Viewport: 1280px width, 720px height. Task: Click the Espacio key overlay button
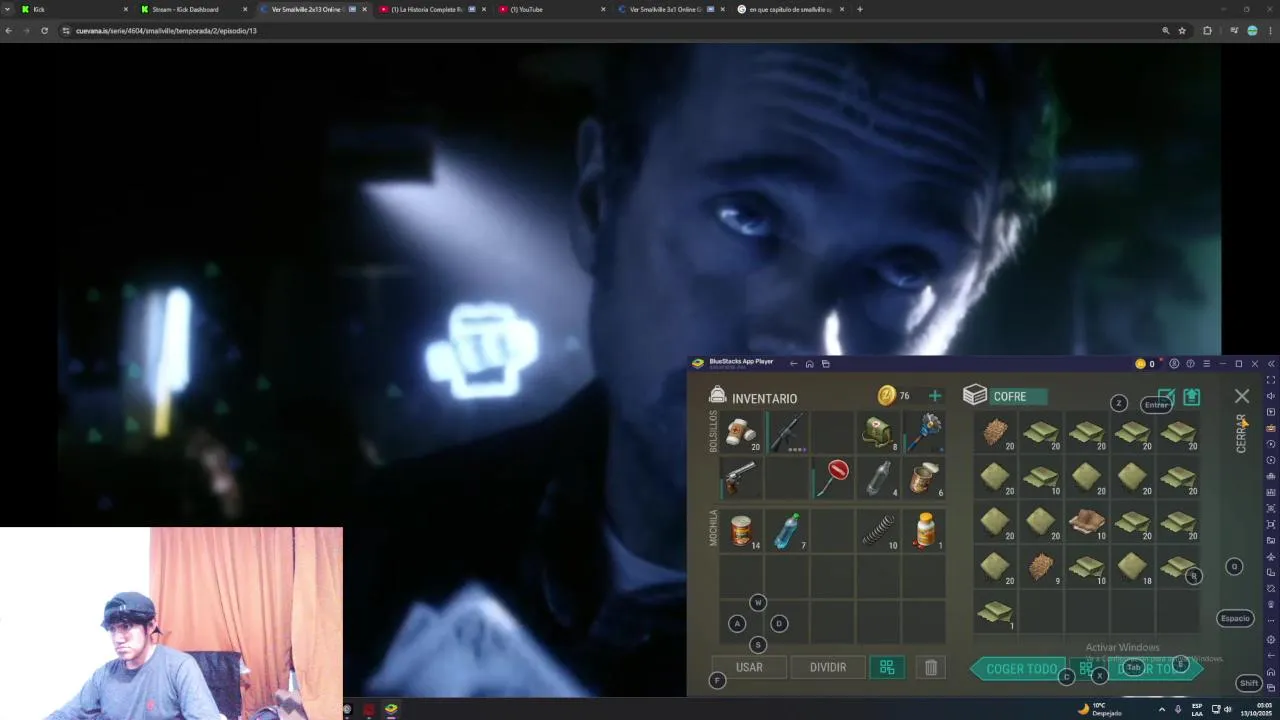click(x=1235, y=618)
